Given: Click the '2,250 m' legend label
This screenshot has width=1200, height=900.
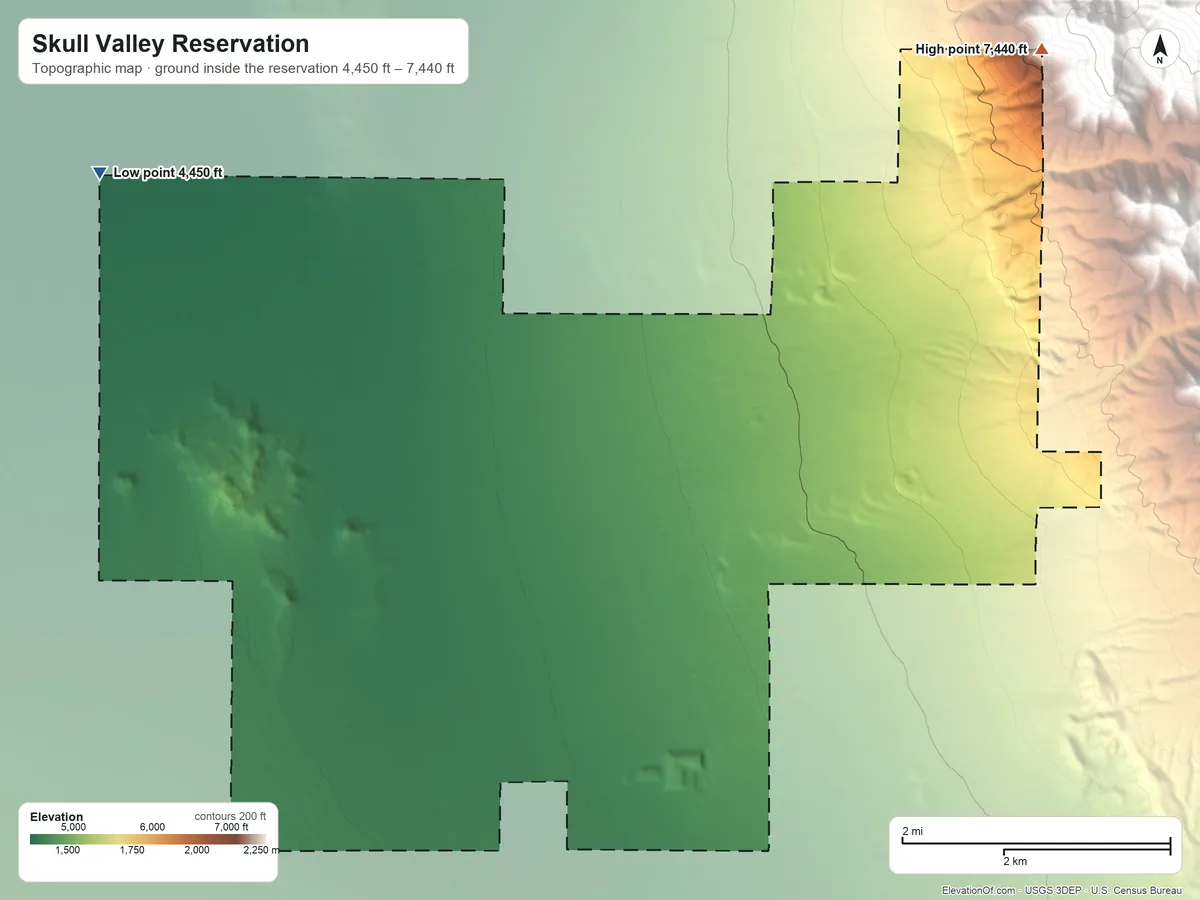Looking at the screenshot, I should click(x=261, y=850).
